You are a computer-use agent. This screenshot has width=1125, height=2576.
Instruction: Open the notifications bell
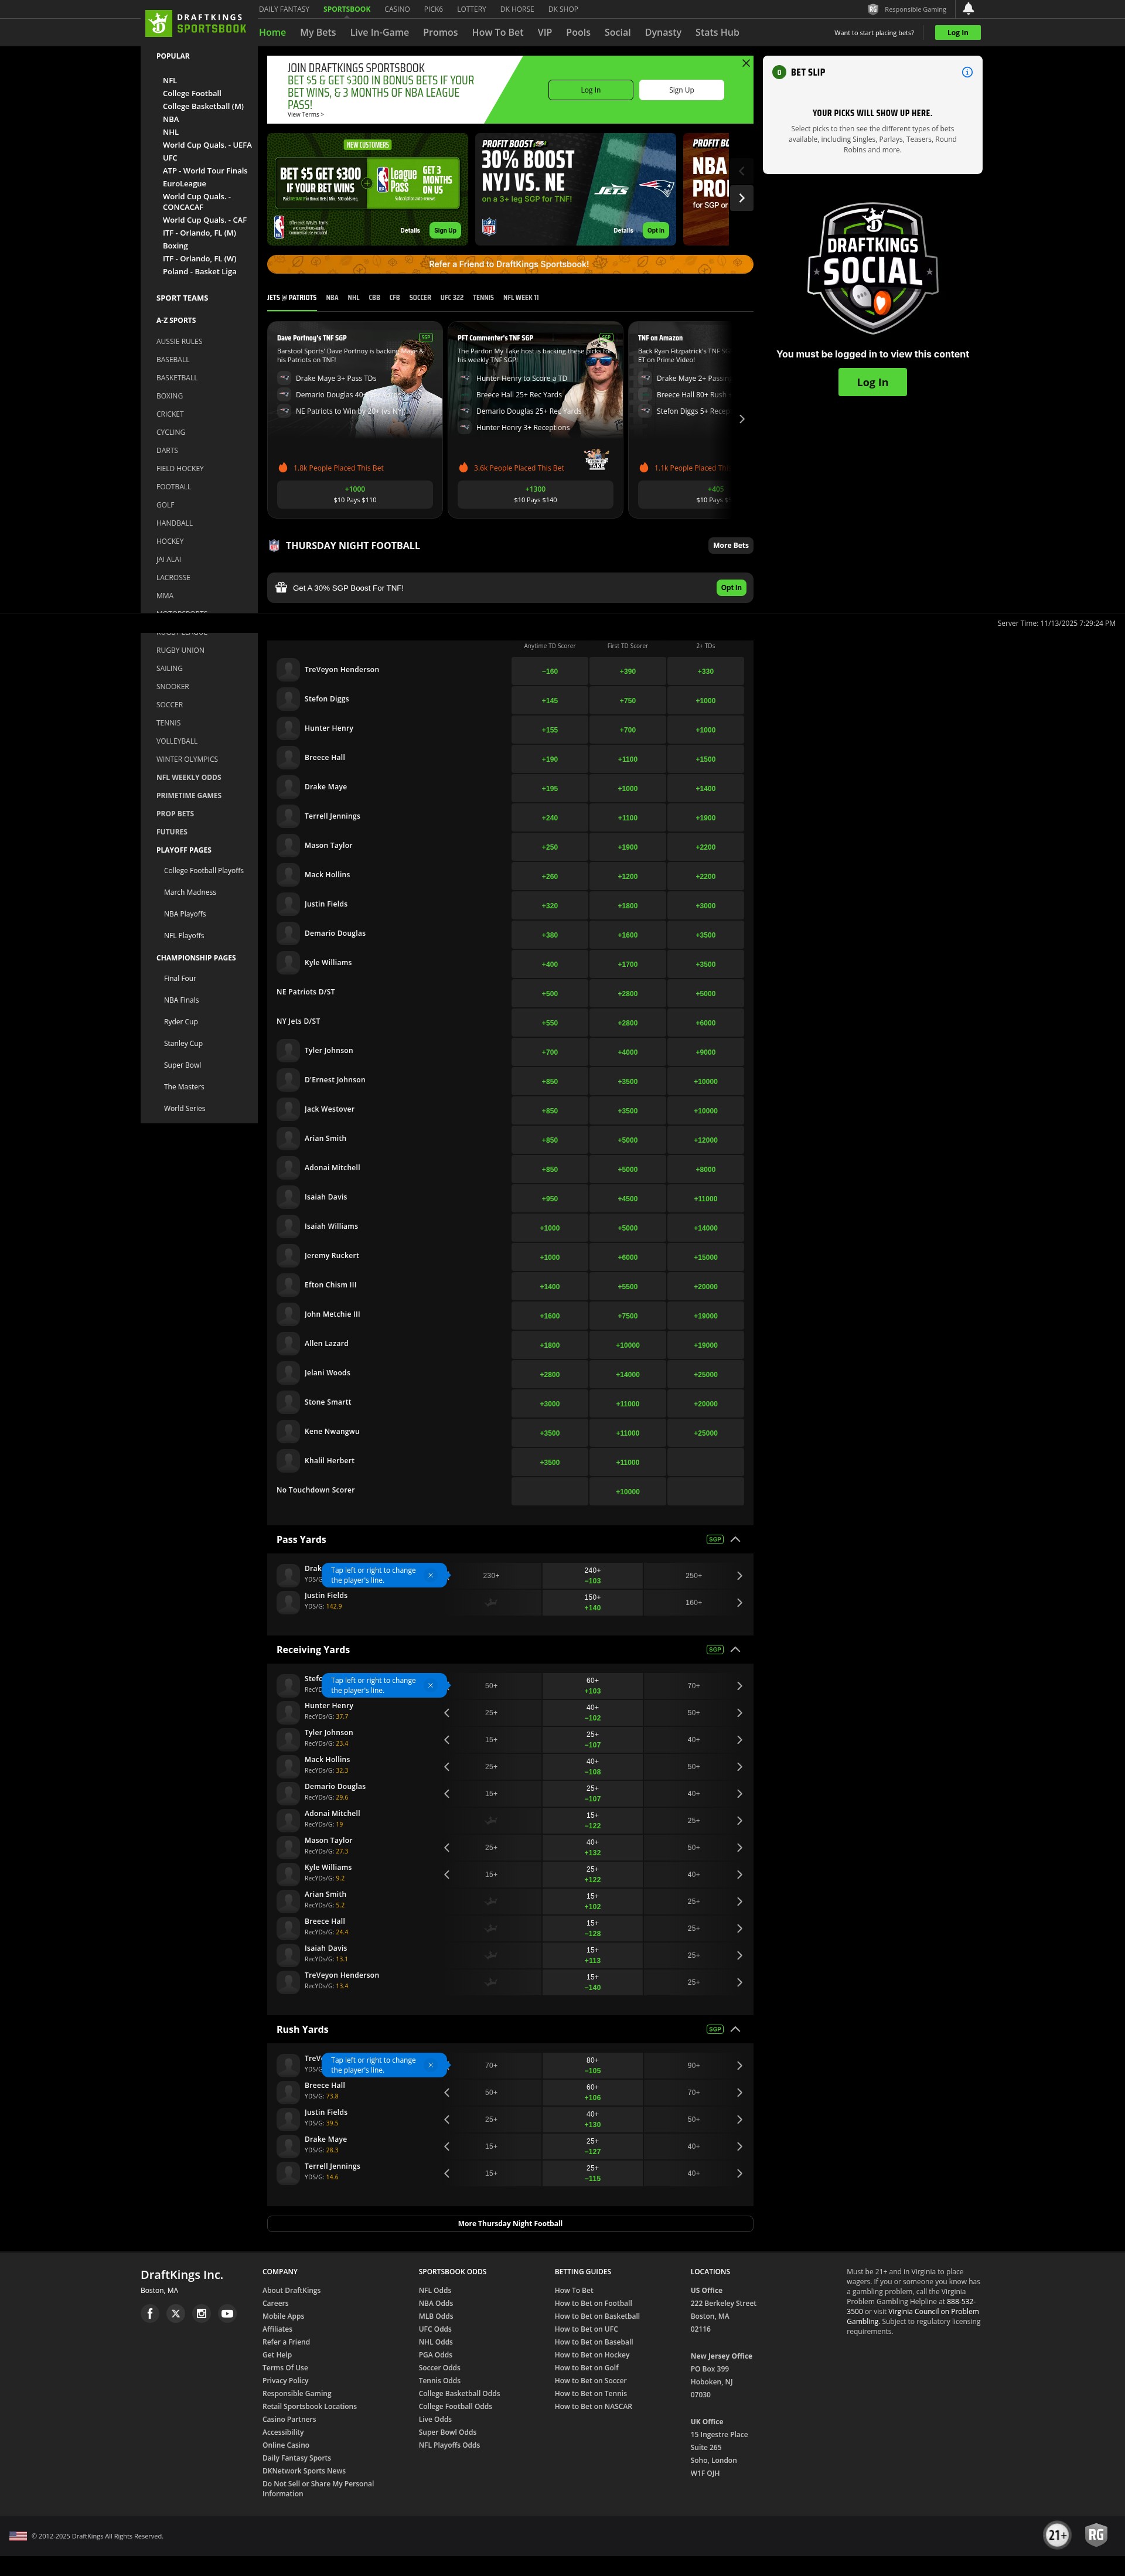point(968,9)
